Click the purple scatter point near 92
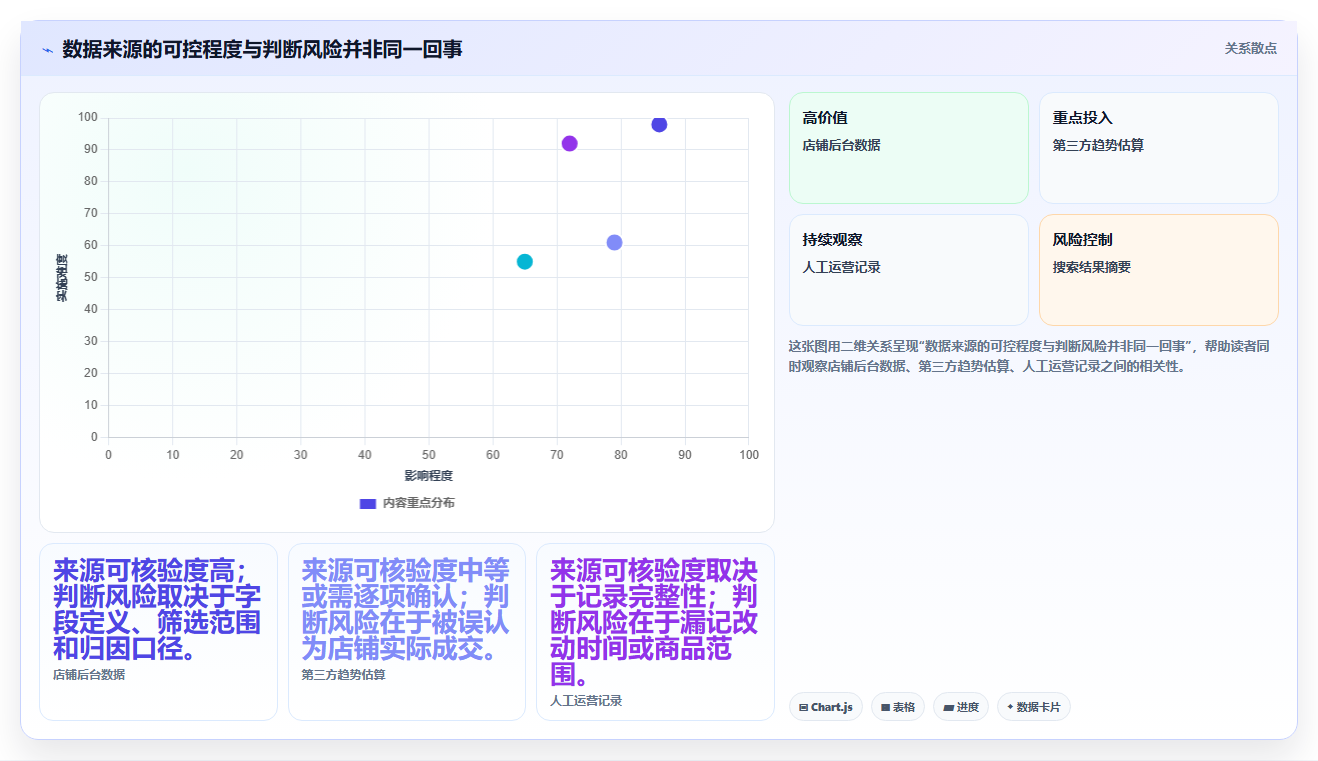This screenshot has height=761, width=1318. (569, 143)
